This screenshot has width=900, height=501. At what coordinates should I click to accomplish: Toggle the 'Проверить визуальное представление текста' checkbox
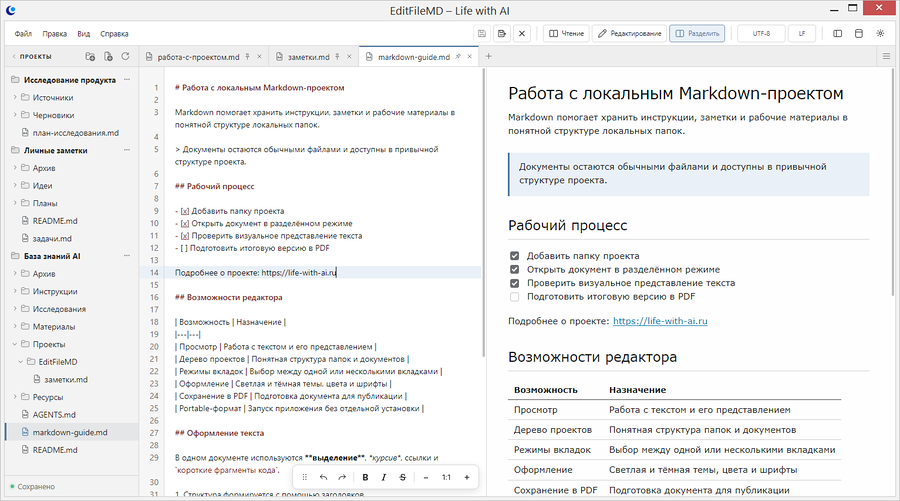[x=514, y=283]
